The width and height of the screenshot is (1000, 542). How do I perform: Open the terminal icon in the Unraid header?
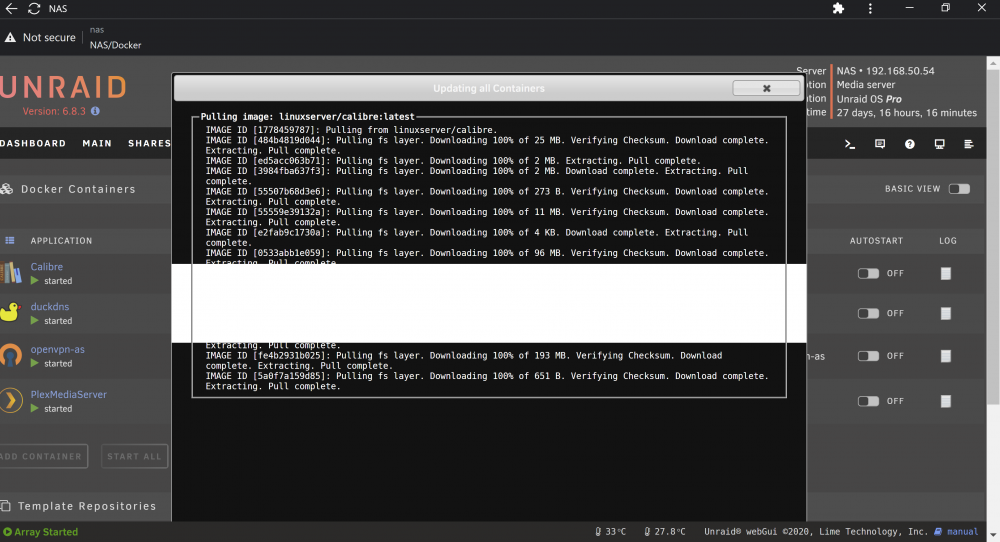click(849, 144)
